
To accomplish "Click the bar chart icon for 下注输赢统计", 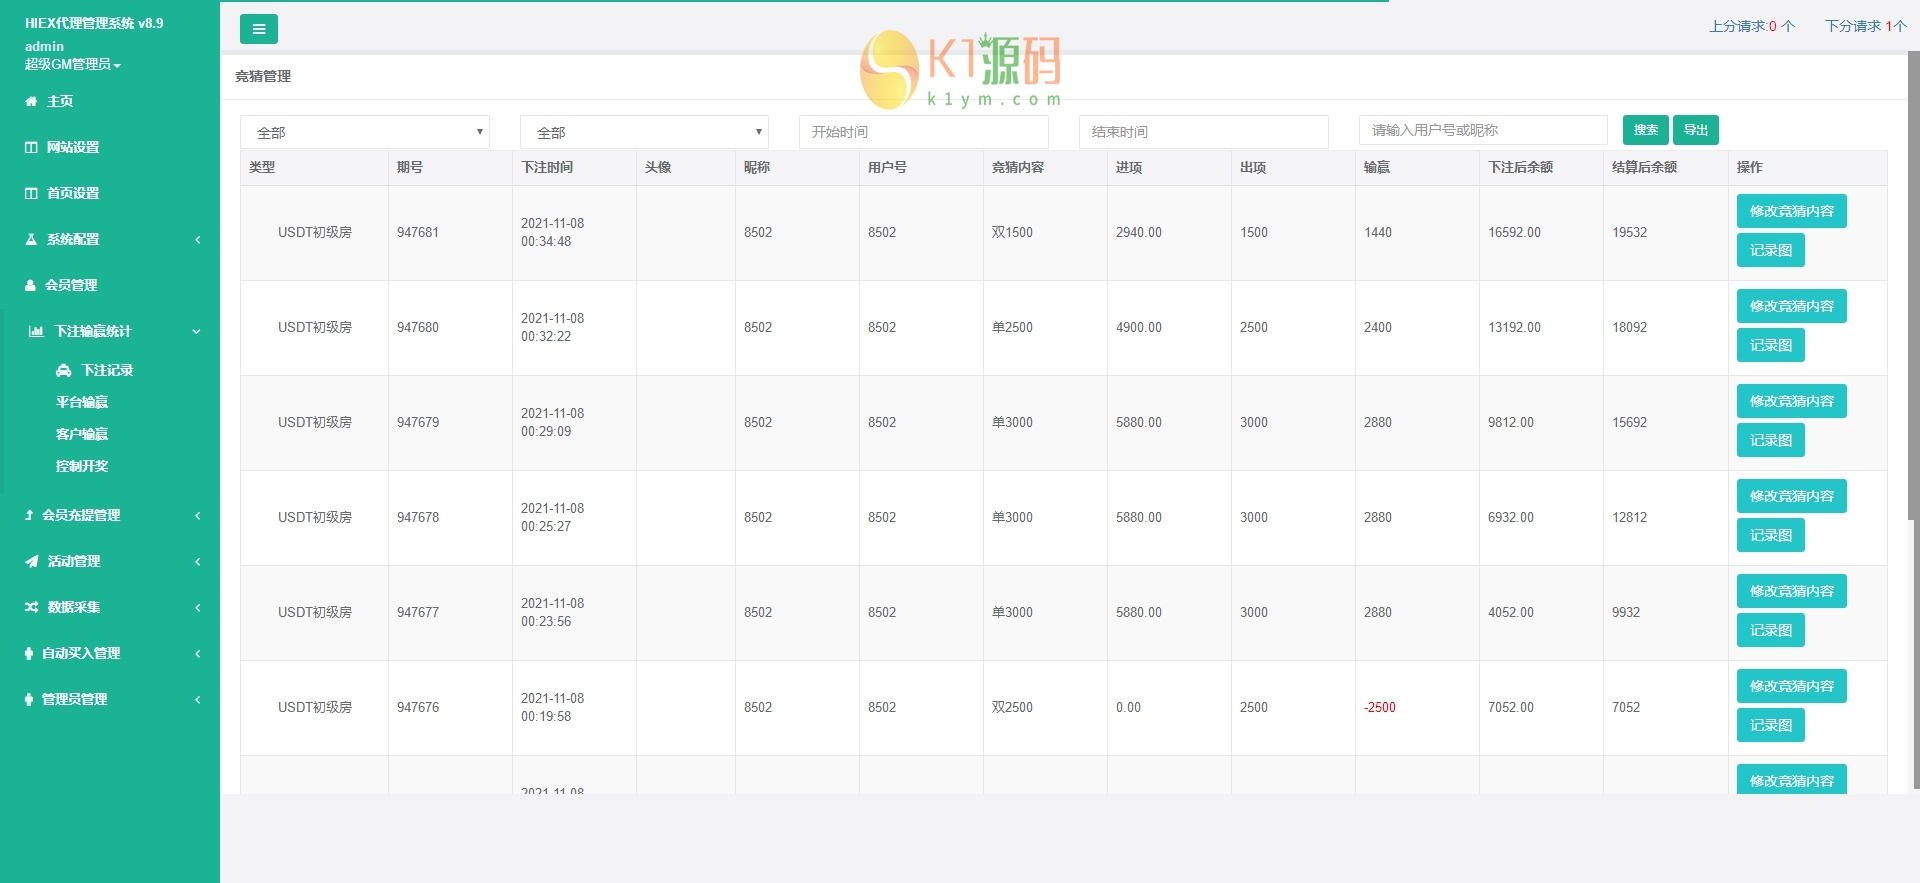I will [36, 331].
